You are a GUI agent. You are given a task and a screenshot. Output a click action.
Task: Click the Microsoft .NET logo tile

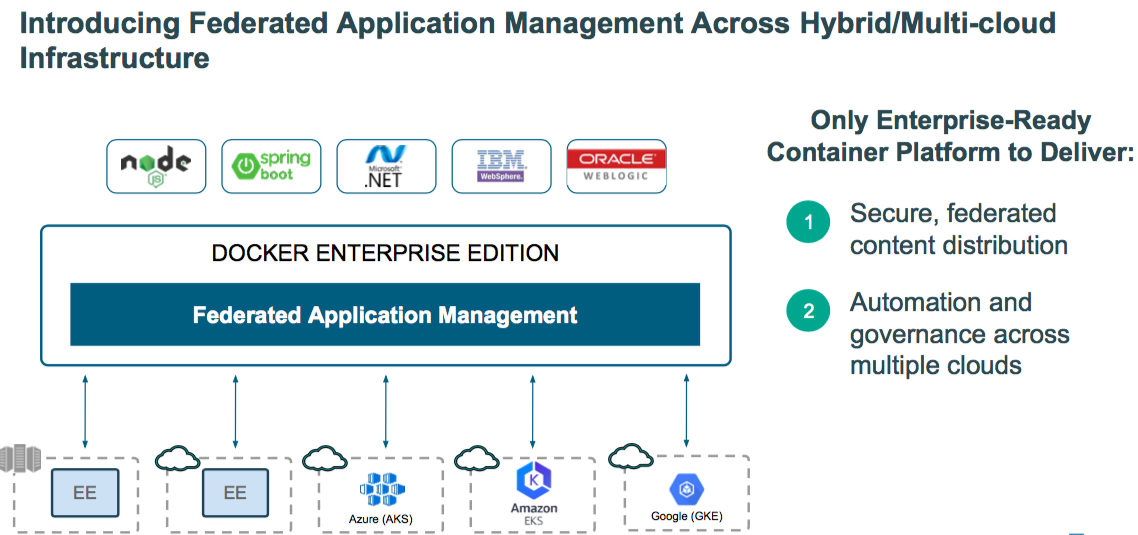point(386,166)
